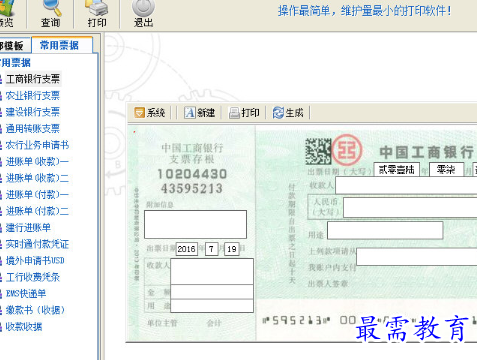477x360 pixels.
Task: Click the 贰零壹陆 year field on cheque
Action: click(397, 170)
